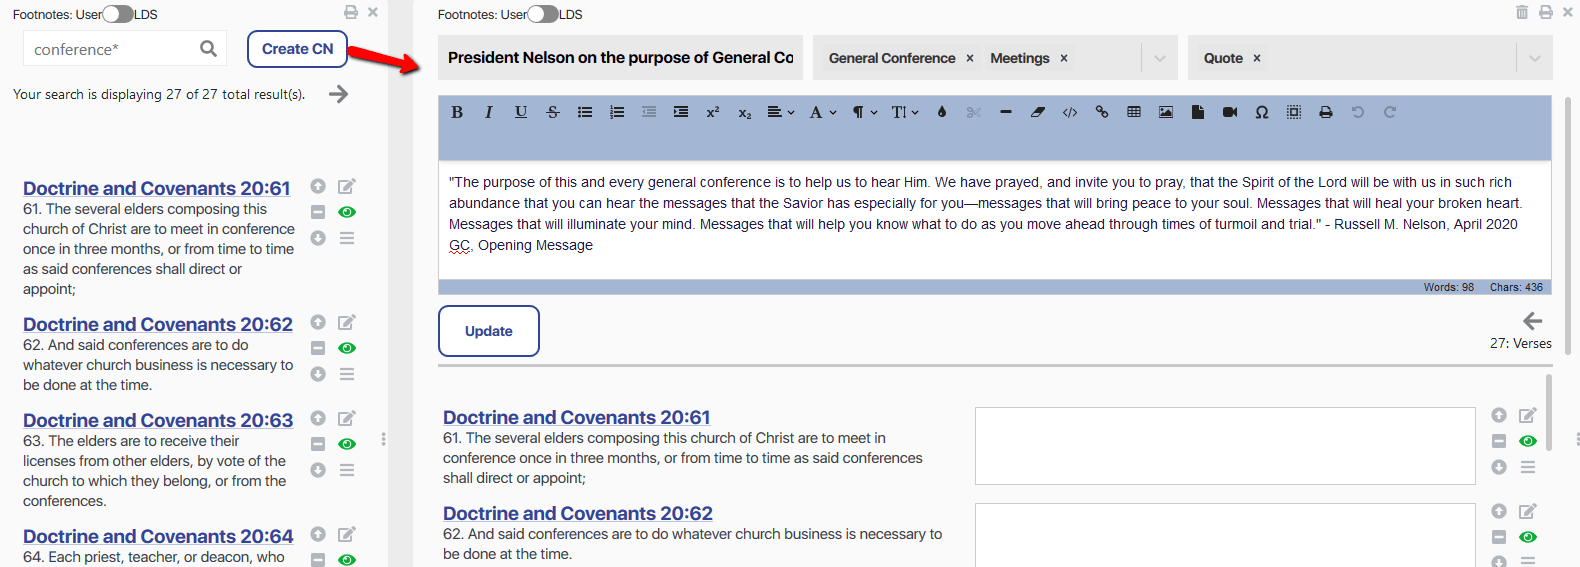Click the Create CN button
This screenshot has width=1580, height=567.
point(297,49)
